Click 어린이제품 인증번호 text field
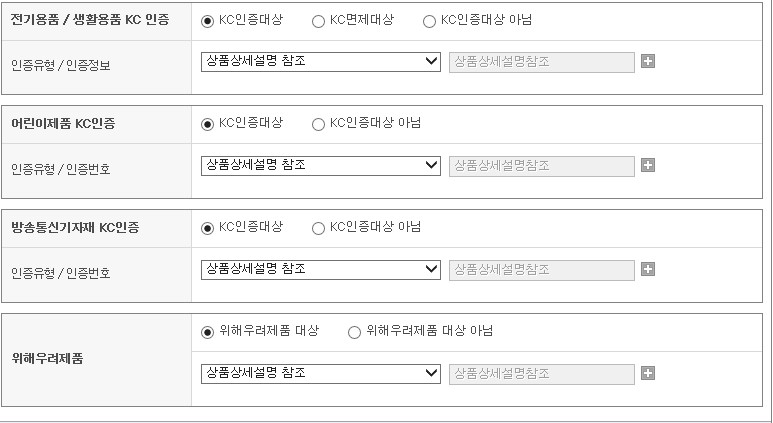 click(541, 165)
